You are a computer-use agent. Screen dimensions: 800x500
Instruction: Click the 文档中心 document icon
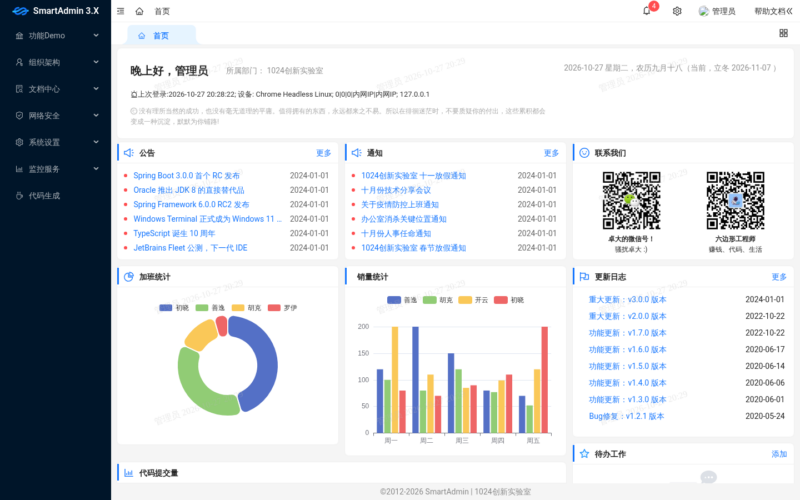point(19,89)
